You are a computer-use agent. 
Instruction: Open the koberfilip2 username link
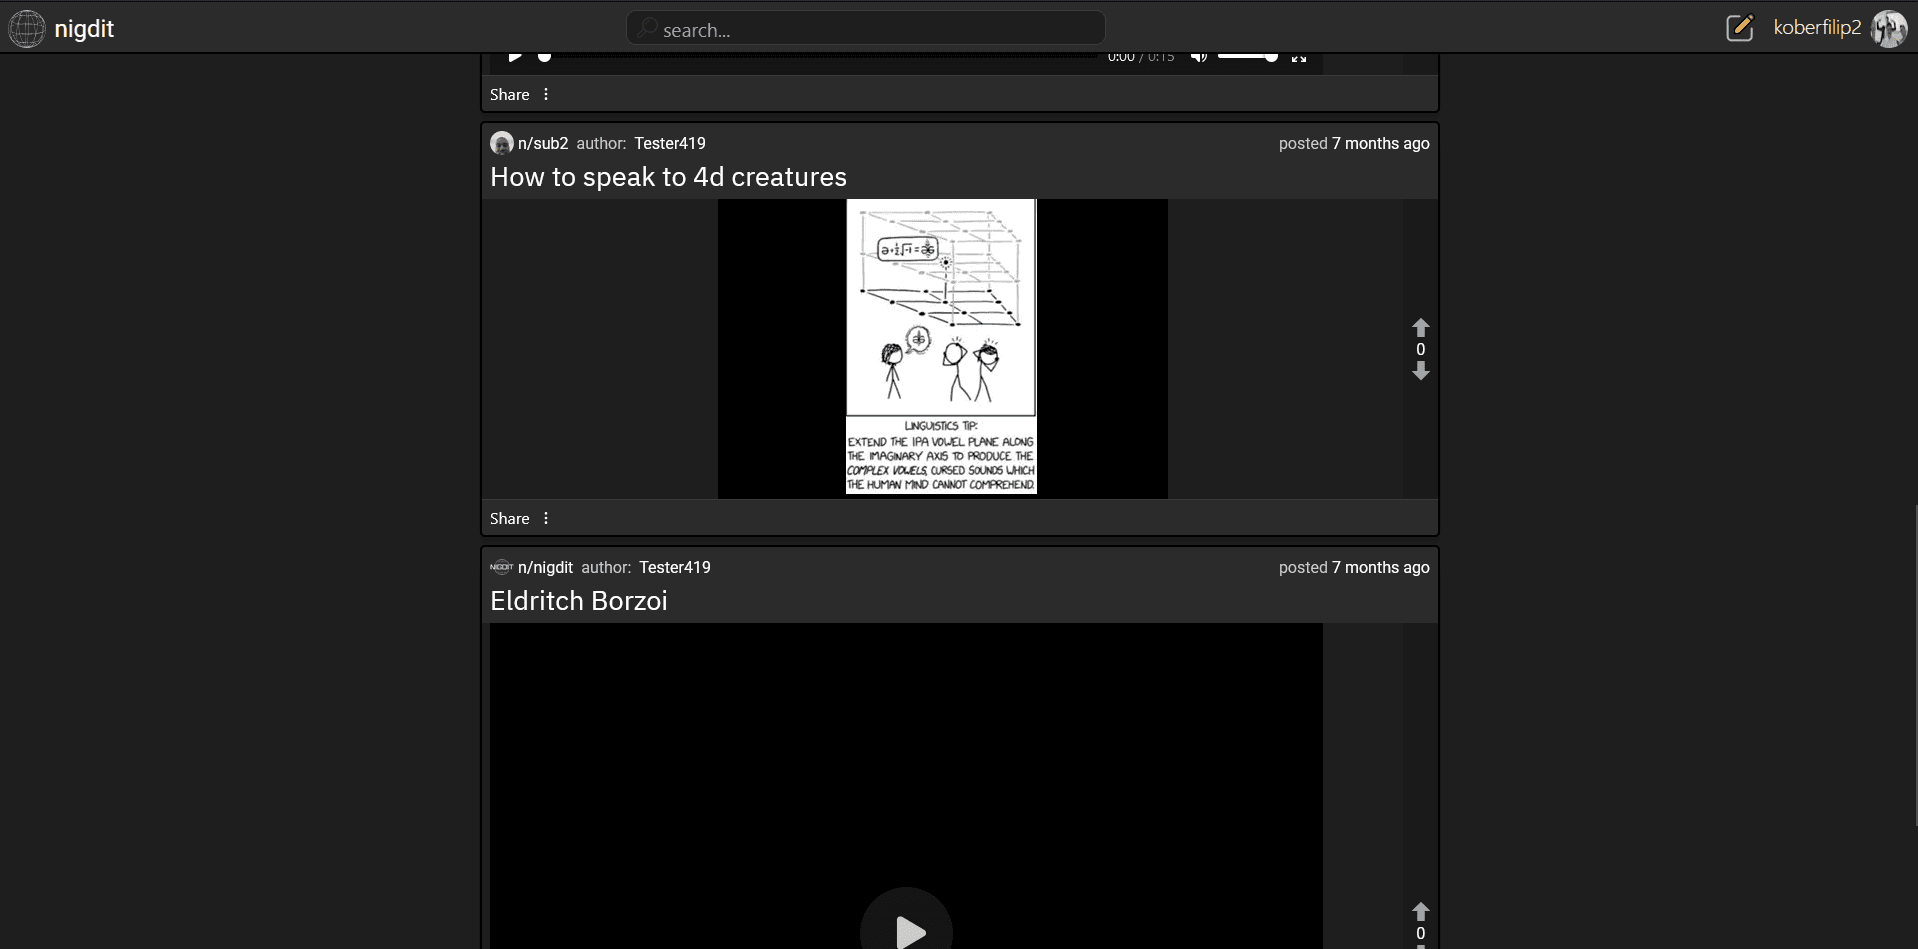click(x=1817, y=28)
